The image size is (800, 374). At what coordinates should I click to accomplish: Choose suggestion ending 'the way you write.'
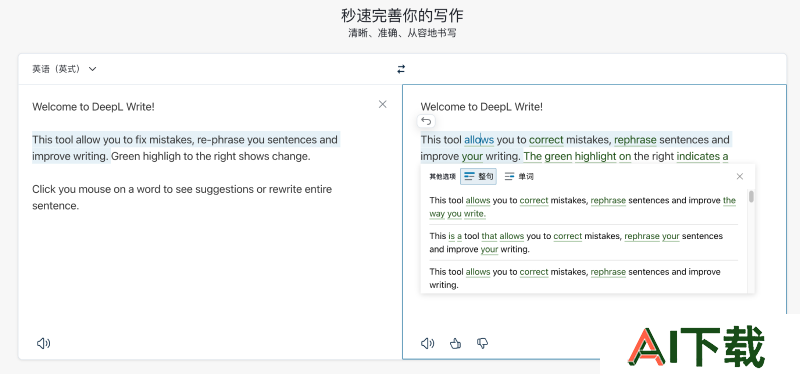click(583, 207)
